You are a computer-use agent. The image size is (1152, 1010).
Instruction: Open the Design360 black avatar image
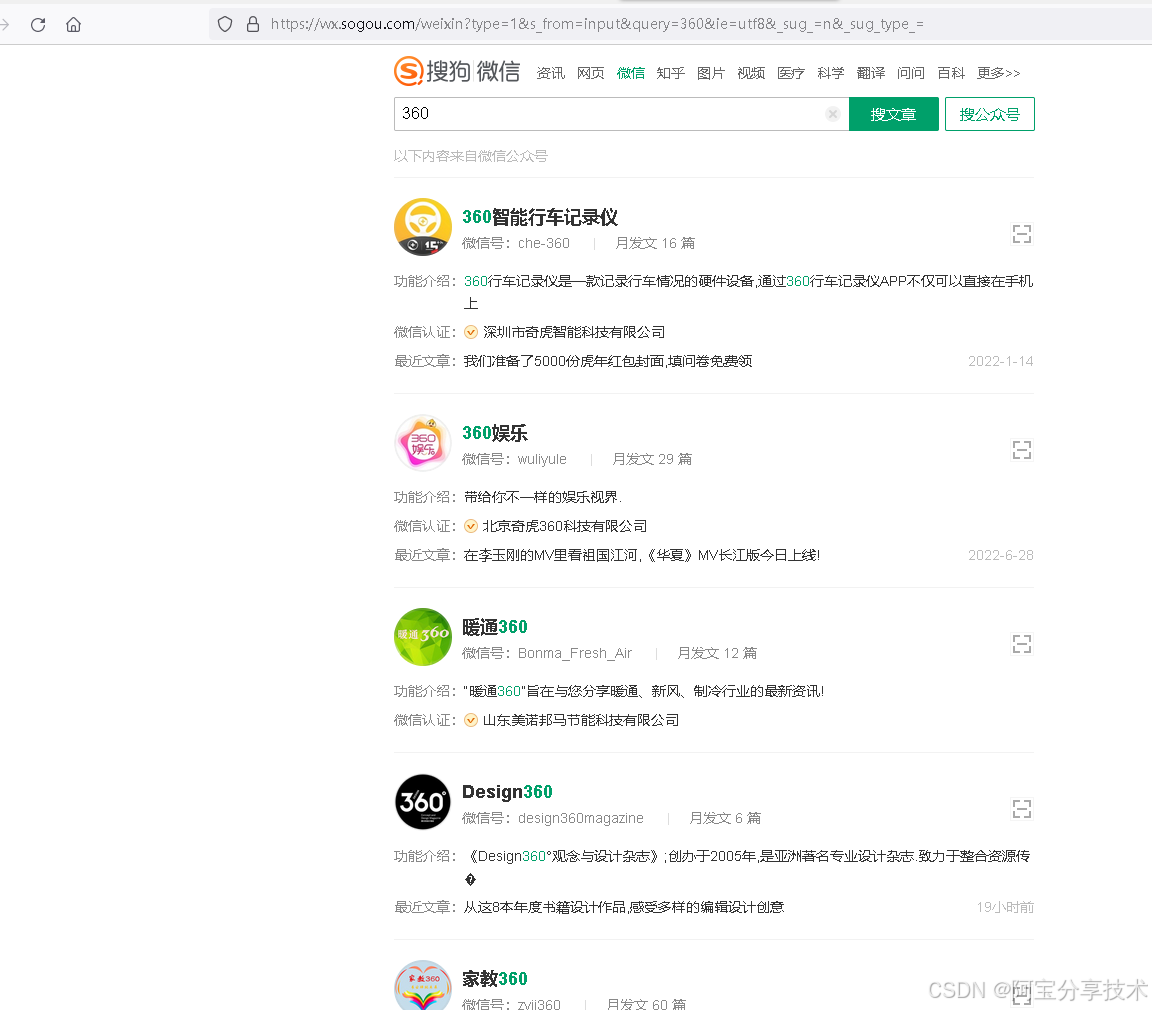pyautogui.click(x=422, y=802)
